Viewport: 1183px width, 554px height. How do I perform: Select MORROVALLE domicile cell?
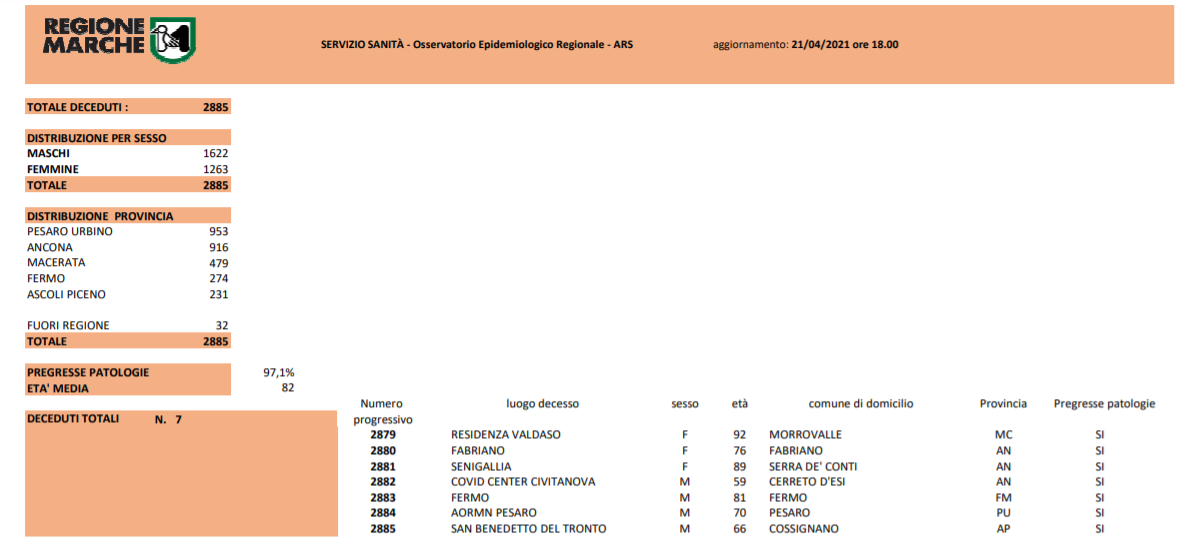pos(805,436)
